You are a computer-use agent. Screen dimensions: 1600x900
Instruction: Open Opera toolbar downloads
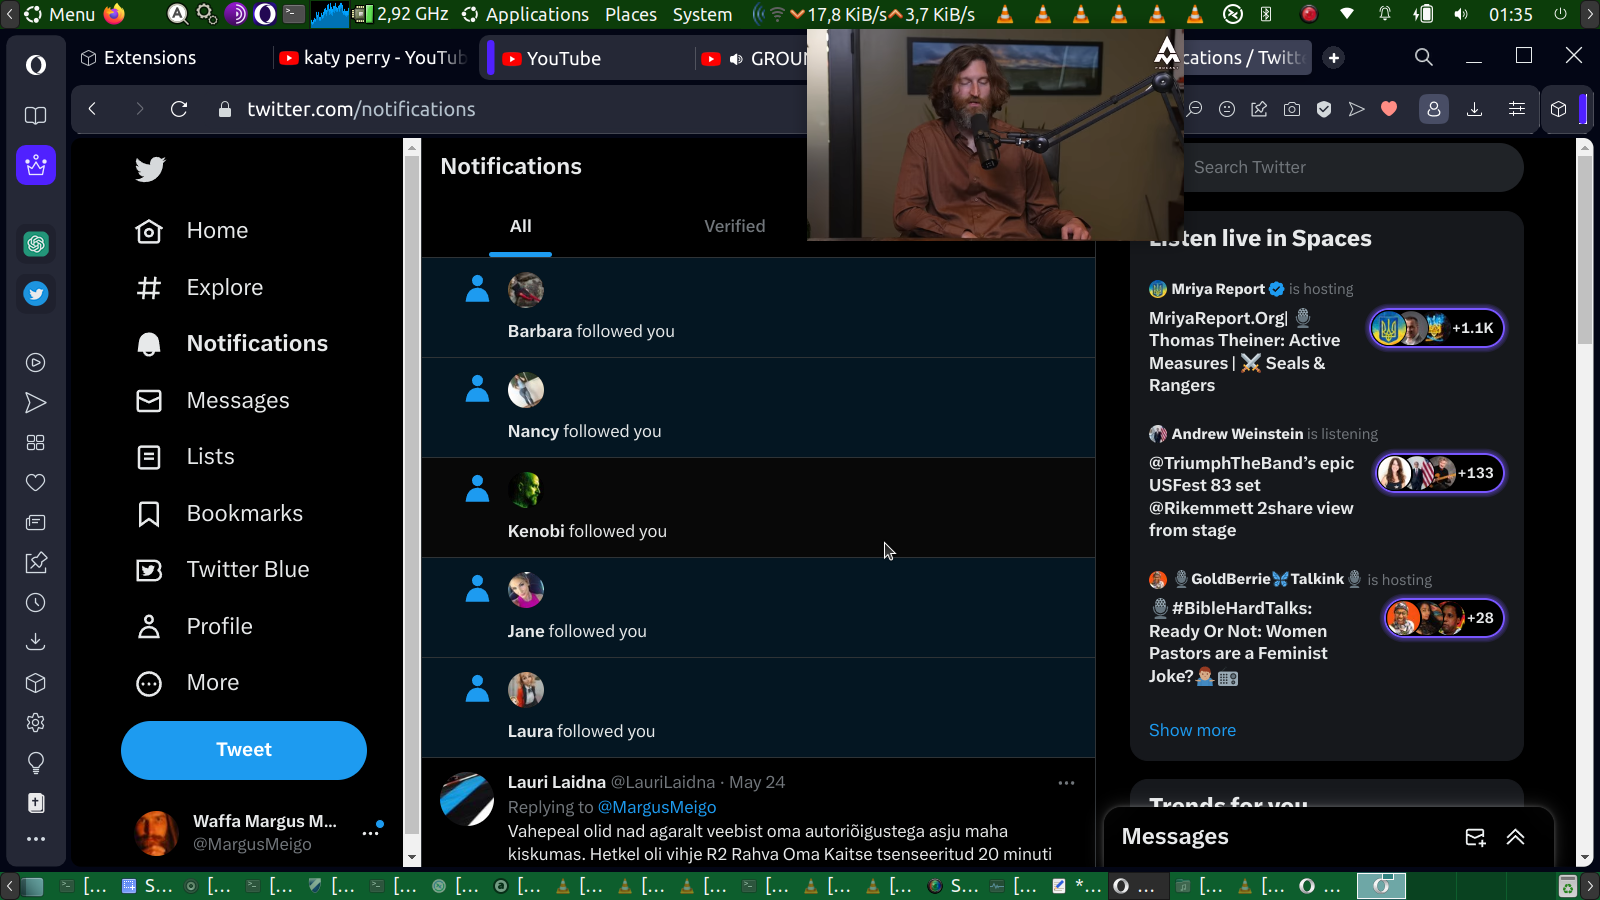(x=1474, y=109)
